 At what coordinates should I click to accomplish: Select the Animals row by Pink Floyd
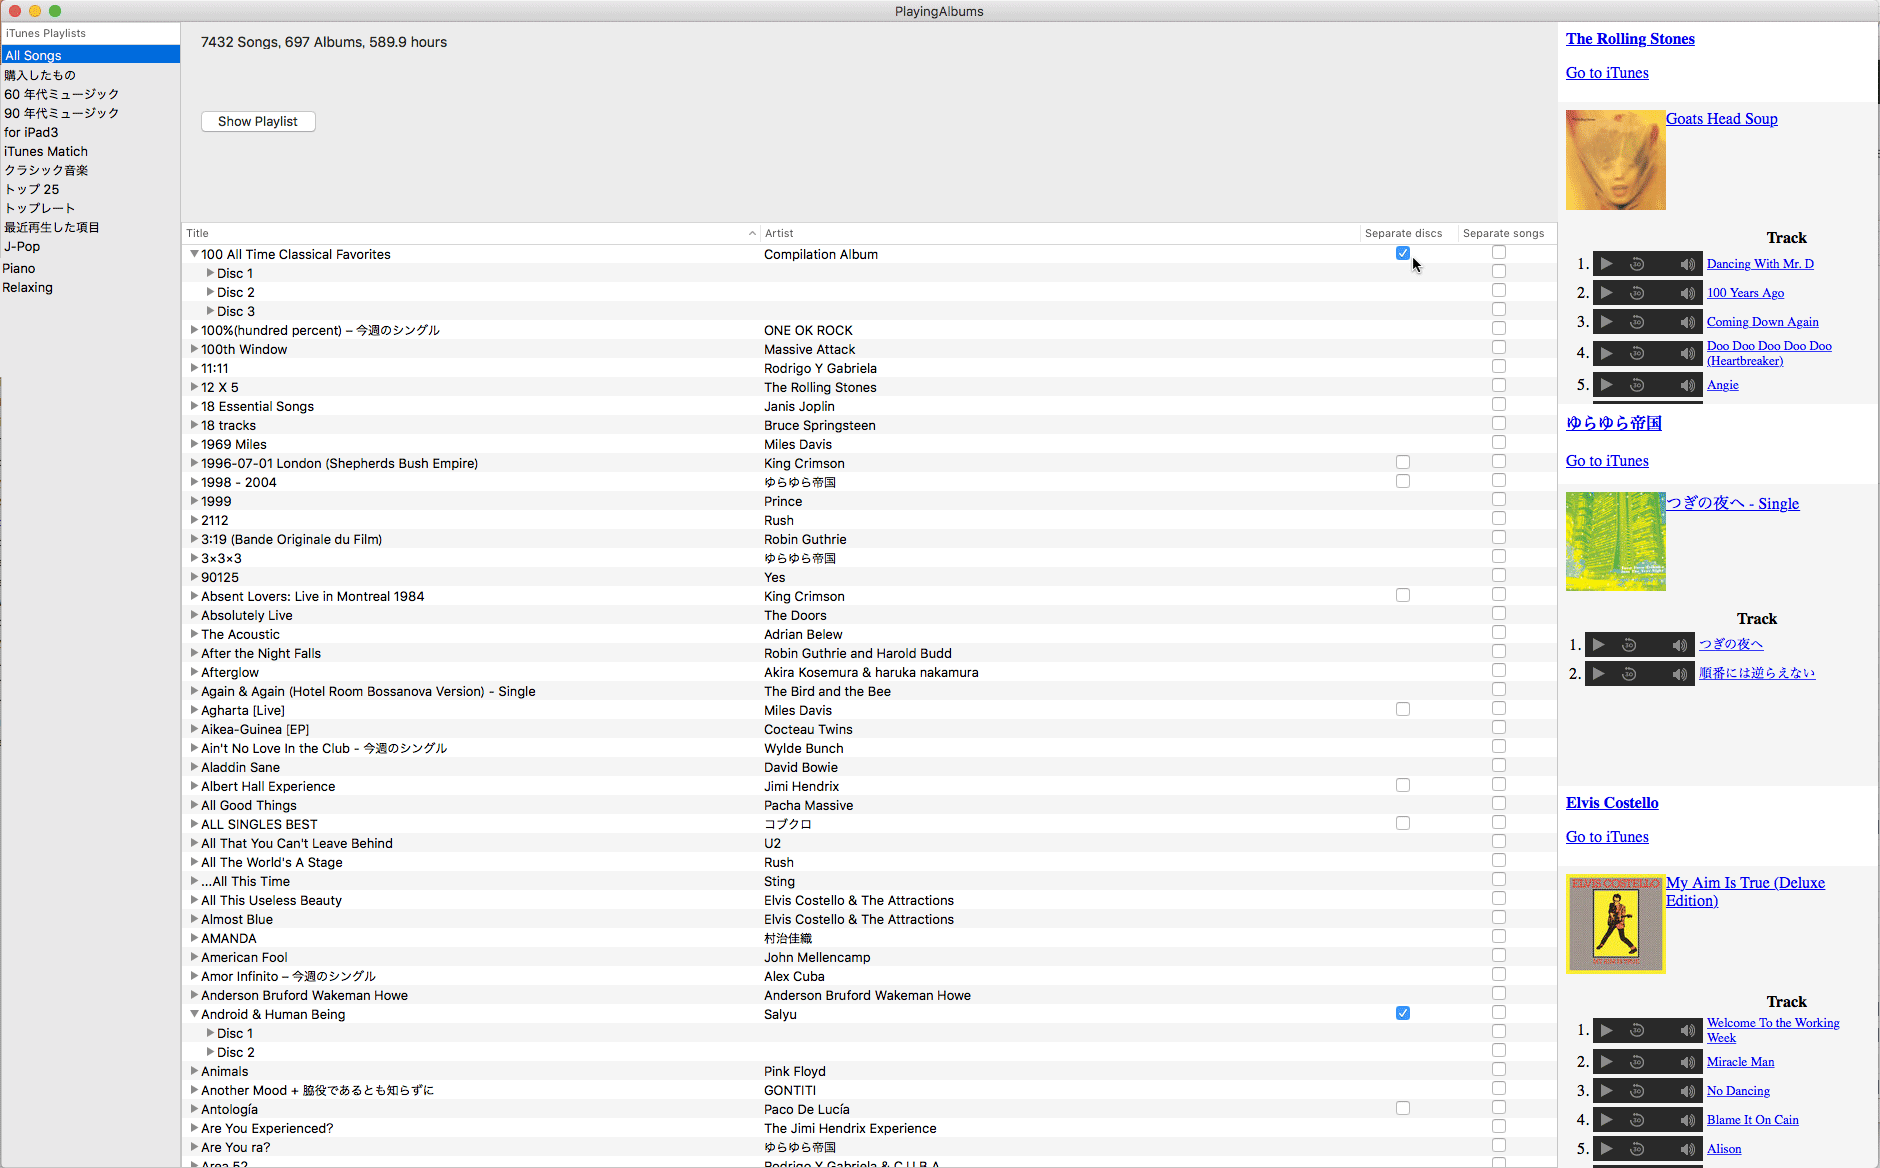(868, 1071)
